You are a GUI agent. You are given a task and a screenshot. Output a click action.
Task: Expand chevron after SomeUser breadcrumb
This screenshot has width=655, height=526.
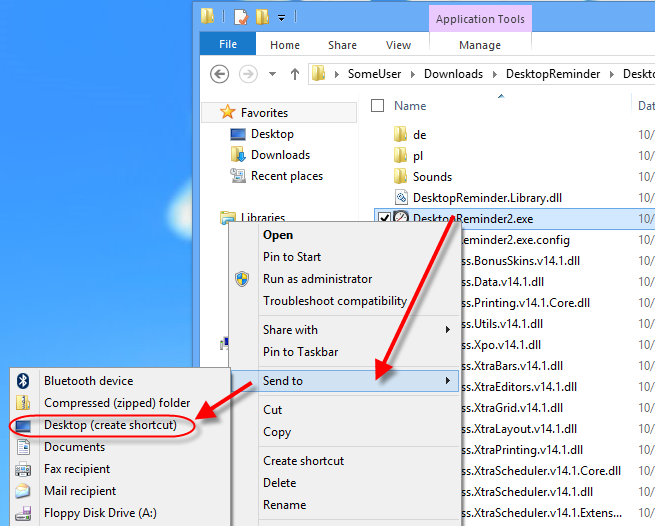click(x=413, y=75)
